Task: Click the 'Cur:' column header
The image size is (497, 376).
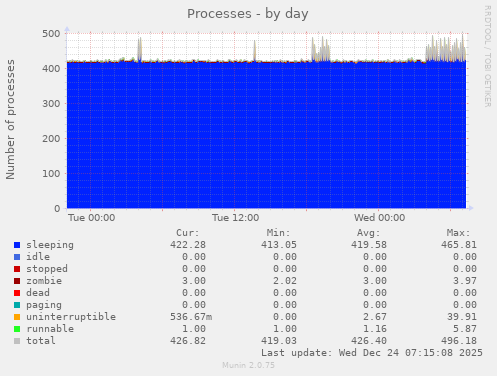Action: (x=188, y=233)
